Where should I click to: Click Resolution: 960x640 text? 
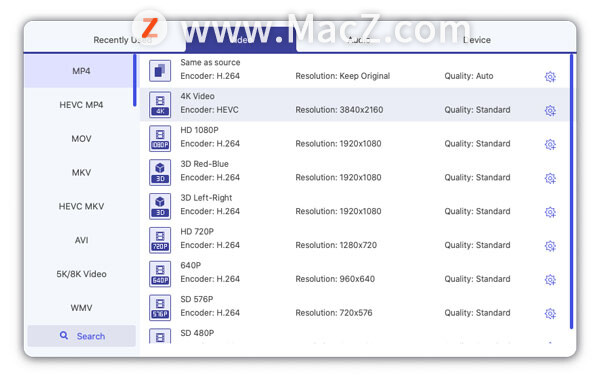(x=335, y=279)
